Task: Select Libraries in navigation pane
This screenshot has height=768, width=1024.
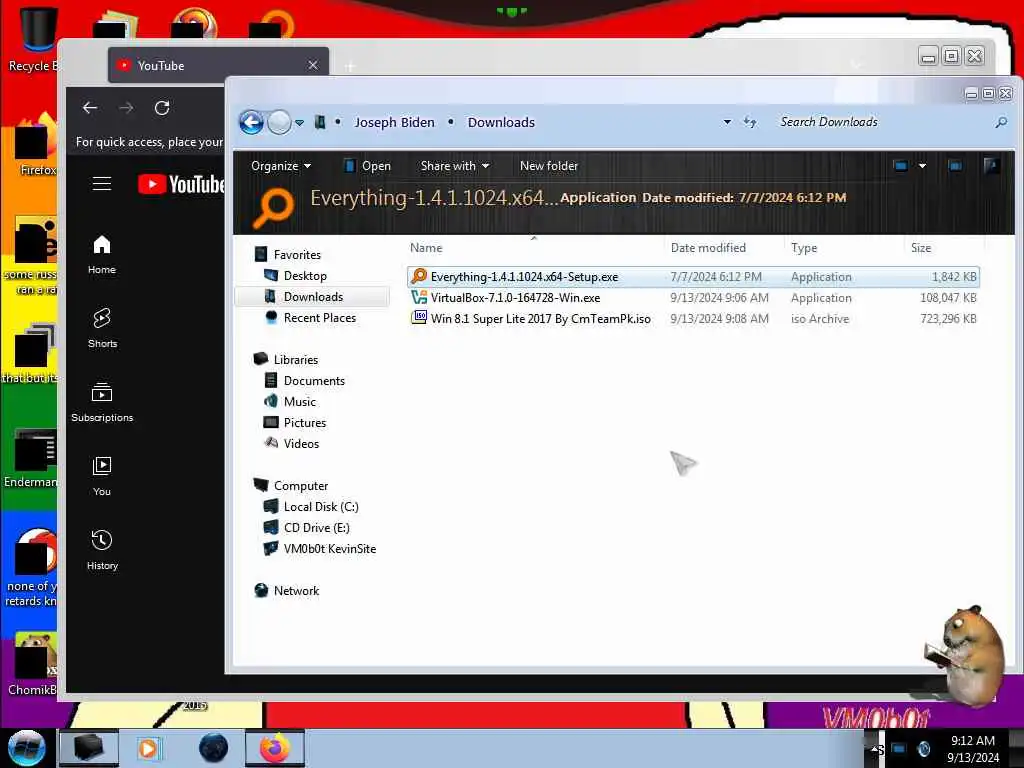Action: (x=295, y=360)
